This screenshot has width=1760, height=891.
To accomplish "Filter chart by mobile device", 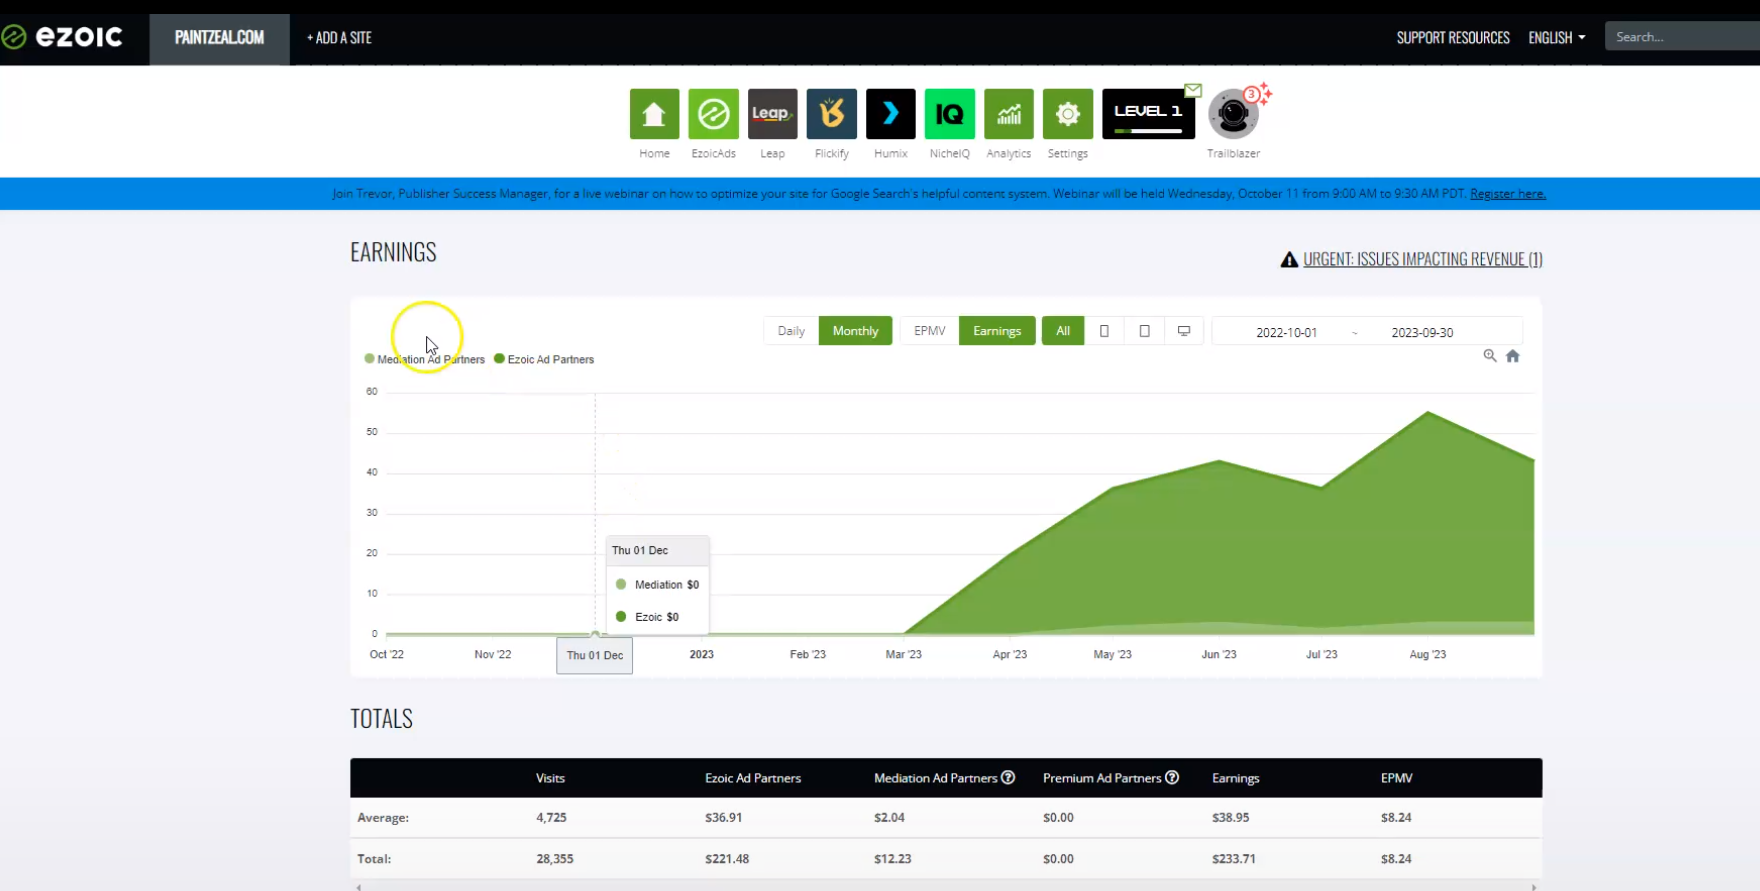I will (1104, 331).
